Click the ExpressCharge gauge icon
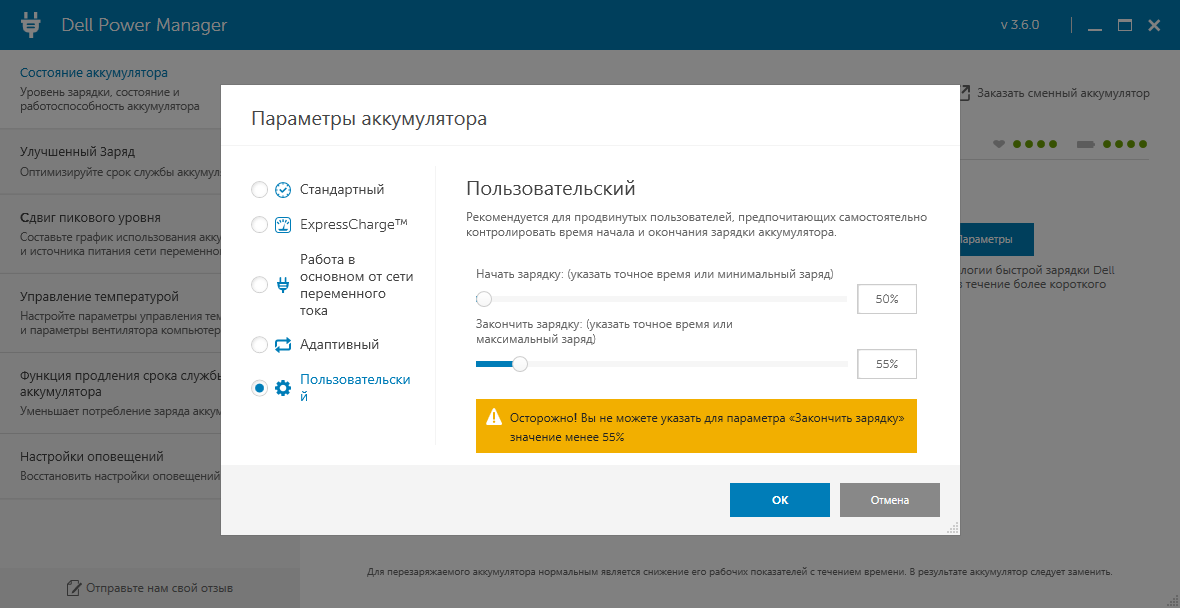The image size is (1180, 608). [x=283, y=224]
